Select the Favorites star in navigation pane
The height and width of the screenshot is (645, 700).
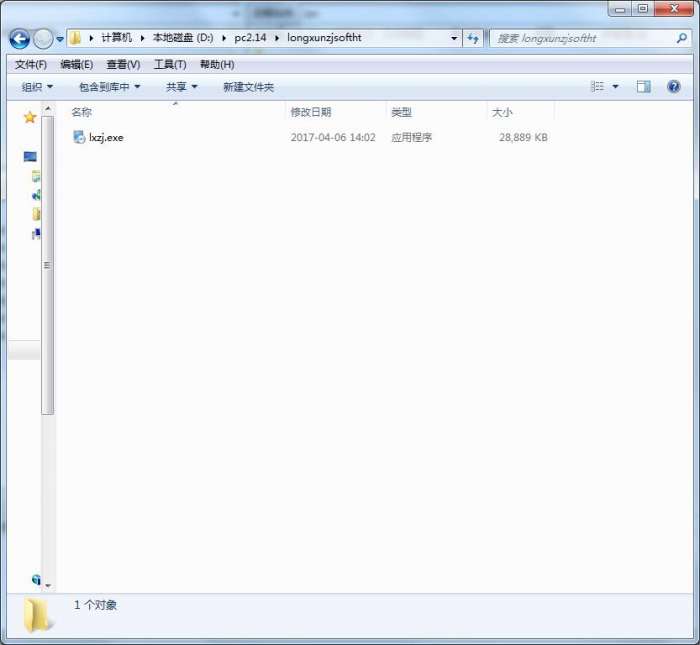[30, 117]
